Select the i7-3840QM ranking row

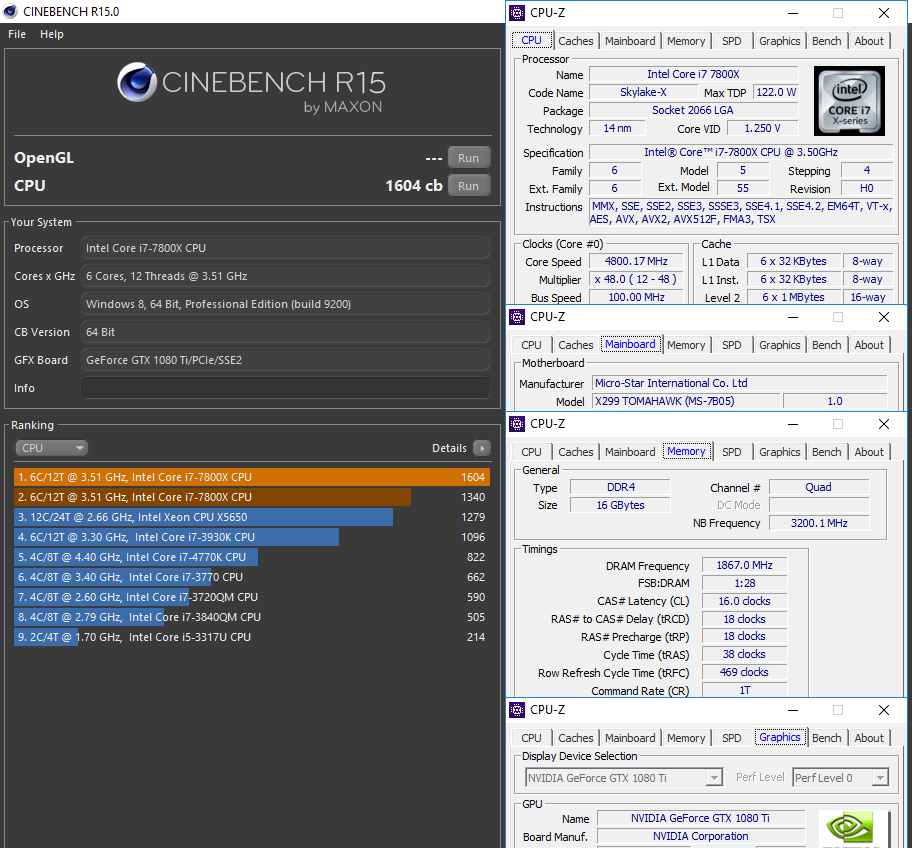click(x=252, y=617)
